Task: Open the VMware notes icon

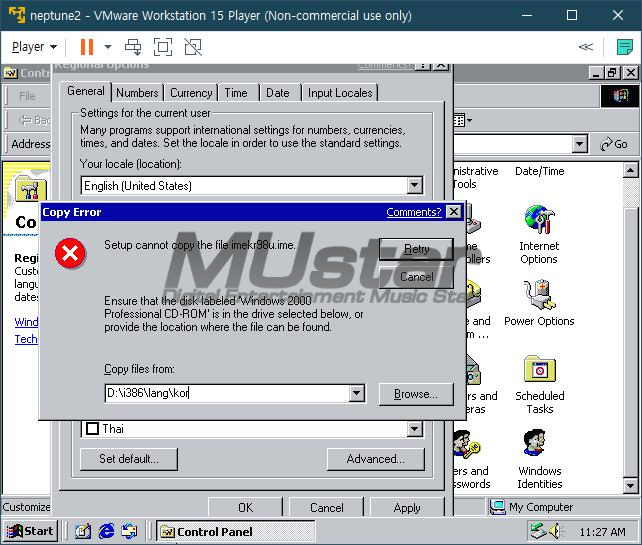Action: (x=624, y=47)
